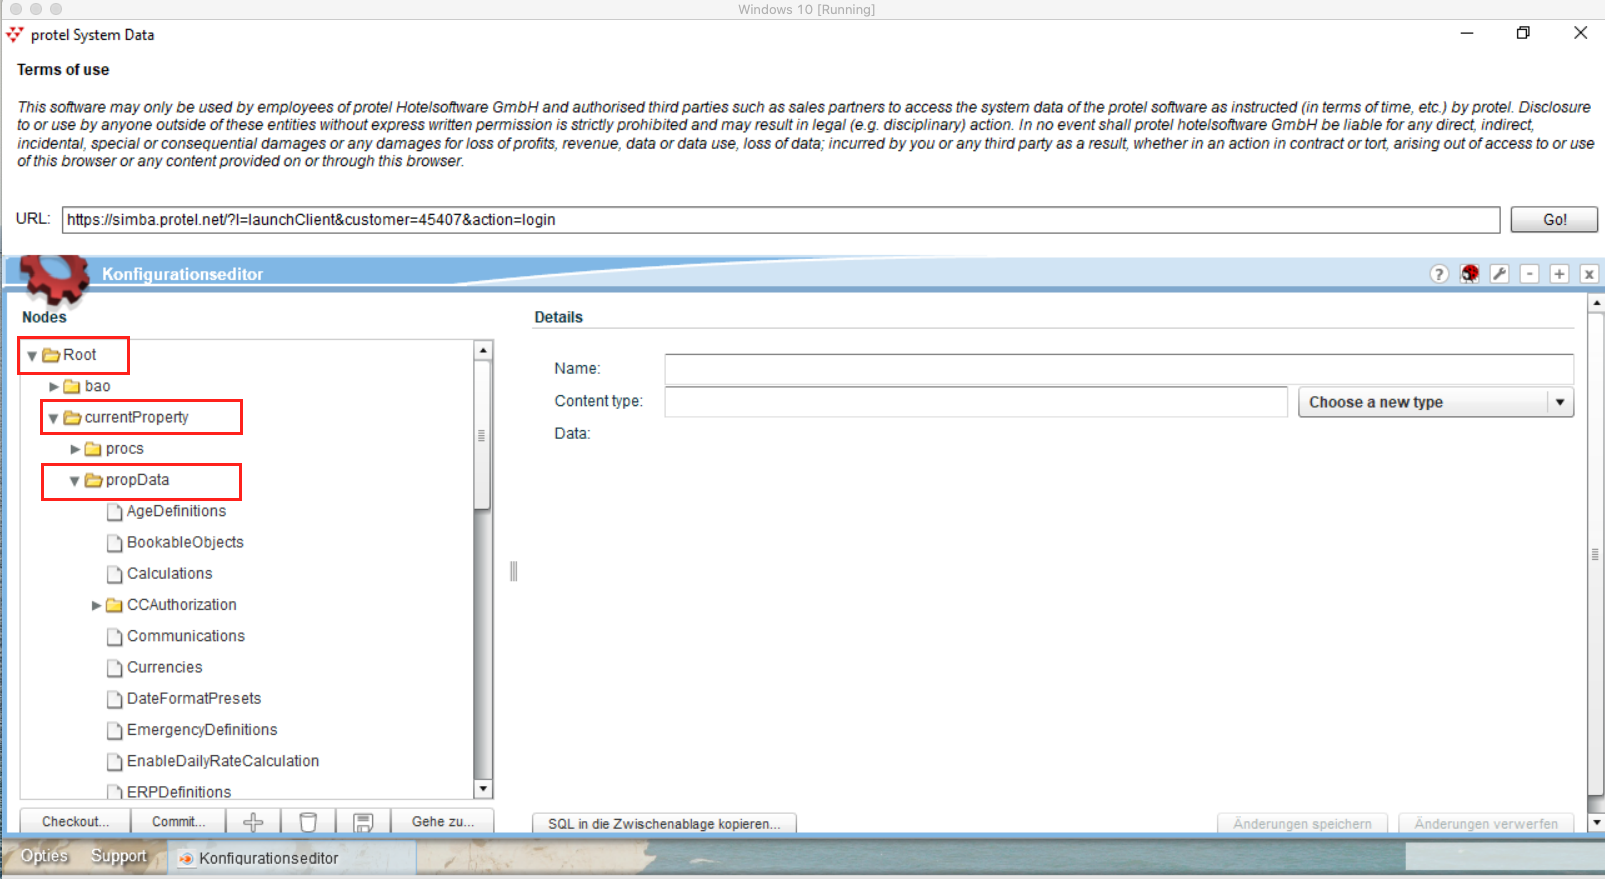Screen dimensions: 1605x879
Task: Open help via the question mark icon
Action: (1439, 274)
